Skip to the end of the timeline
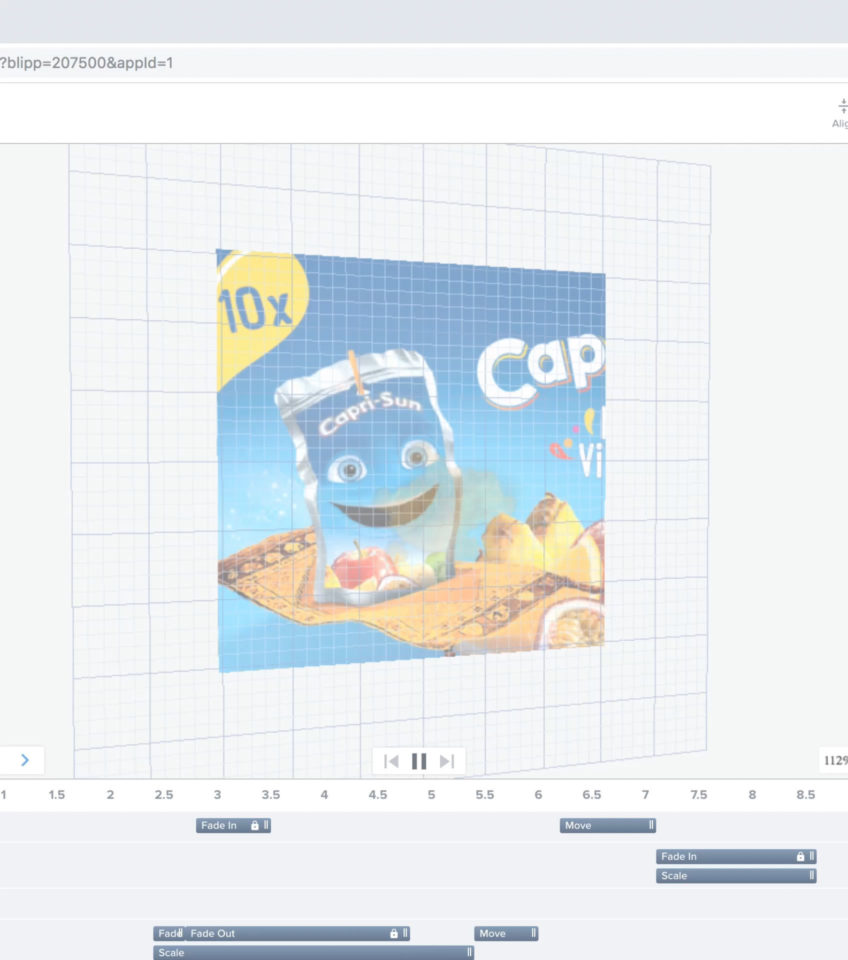The height and width of the screenshot is (960, 848). (447, 761)
